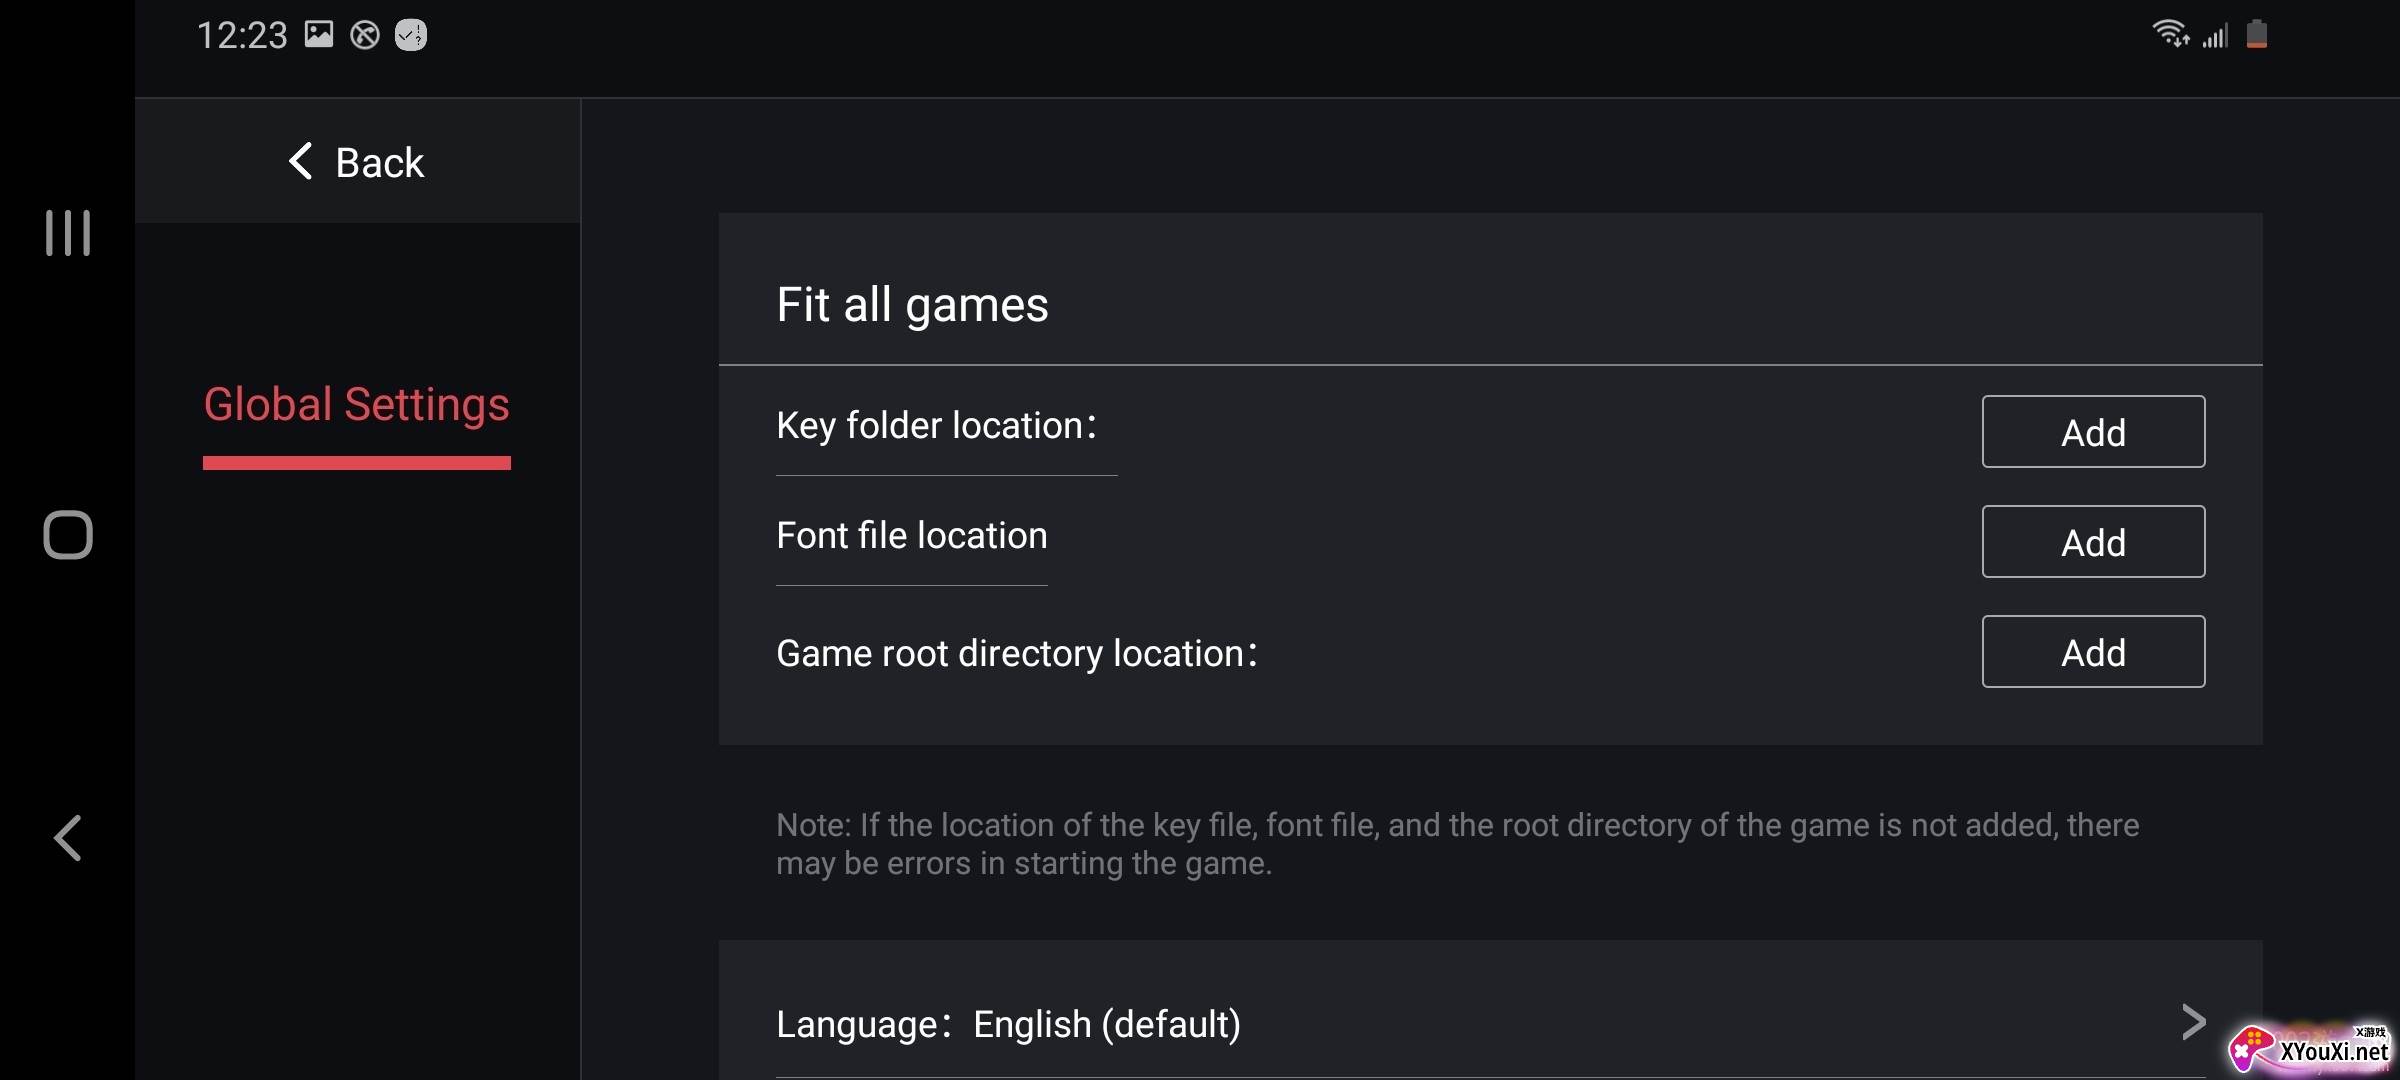This screenshot has width=2400, height=1080.
Task: Tap the battery indicator icon
Action: [2257, 35]
